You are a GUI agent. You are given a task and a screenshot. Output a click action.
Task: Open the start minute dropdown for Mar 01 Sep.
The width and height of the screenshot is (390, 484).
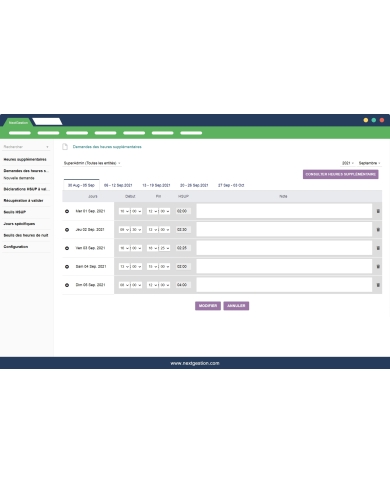pyautogui.click(x=136, y=211)
